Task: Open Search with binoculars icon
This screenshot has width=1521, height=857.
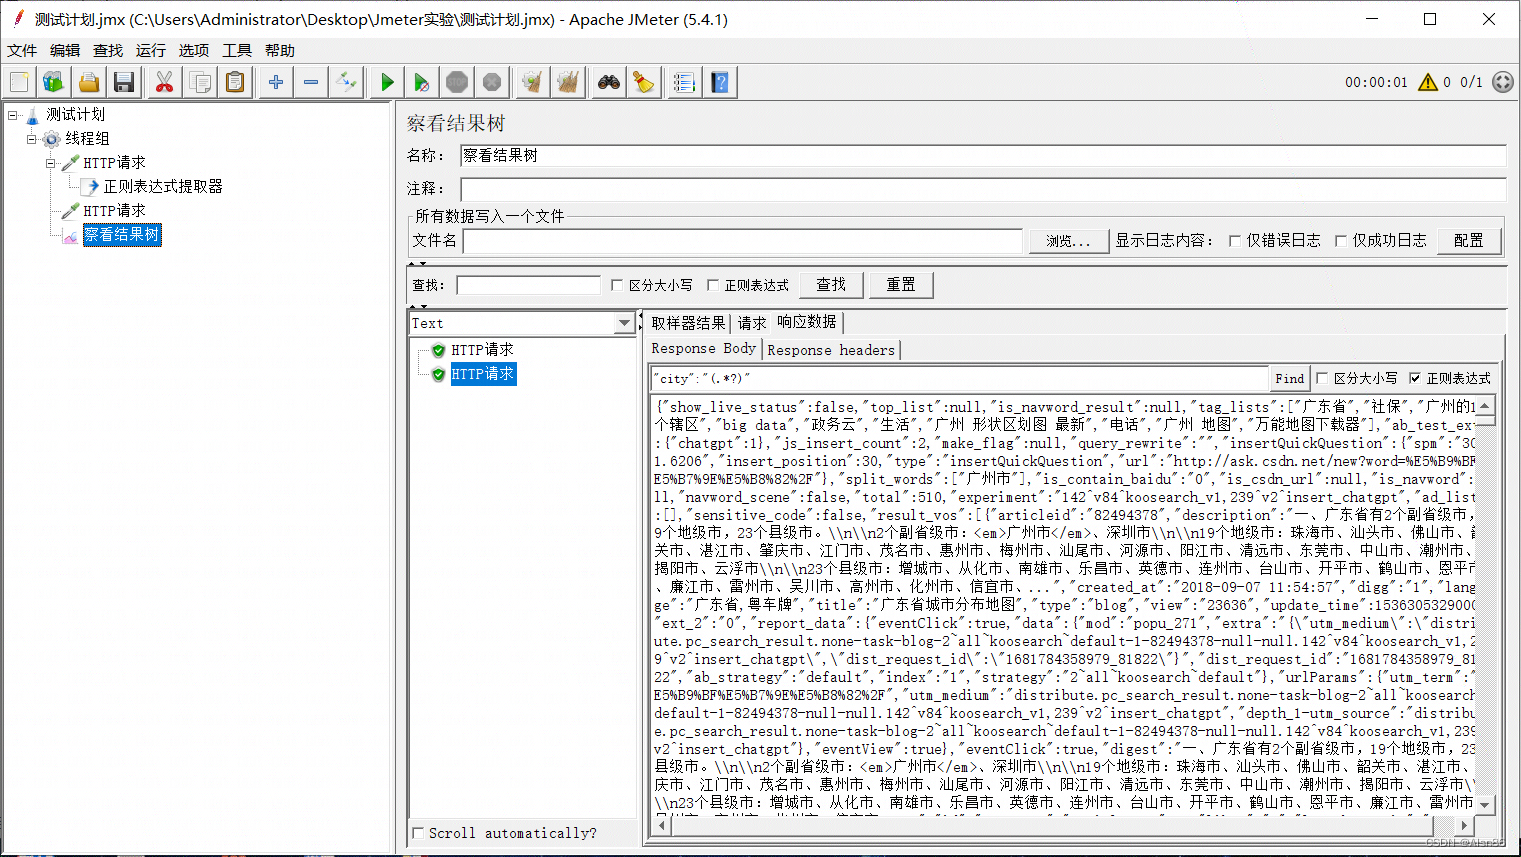Action: pyautogui.click(x=608, y=82)
